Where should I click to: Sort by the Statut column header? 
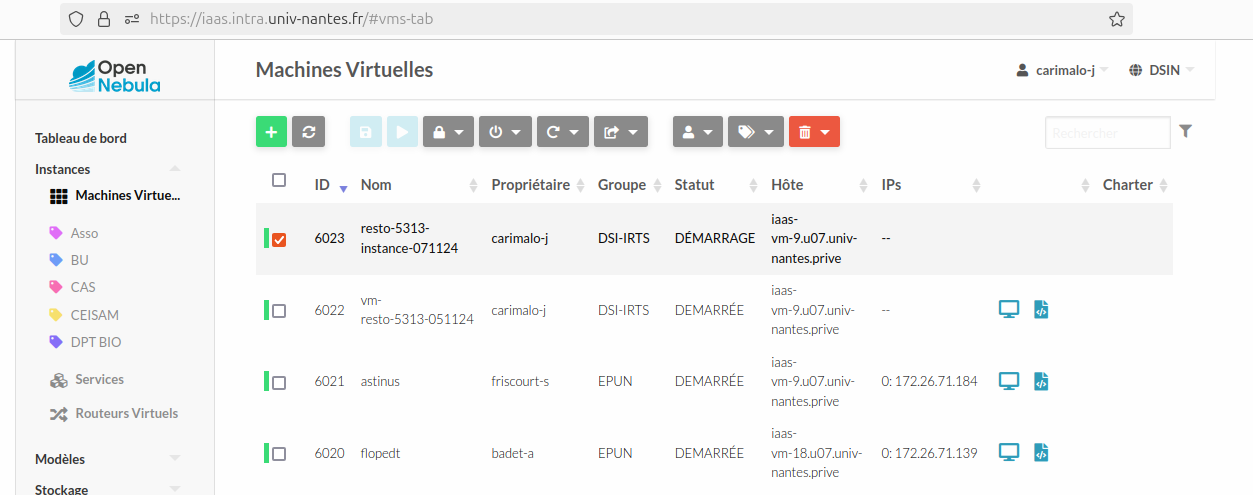tap(715, 185)
